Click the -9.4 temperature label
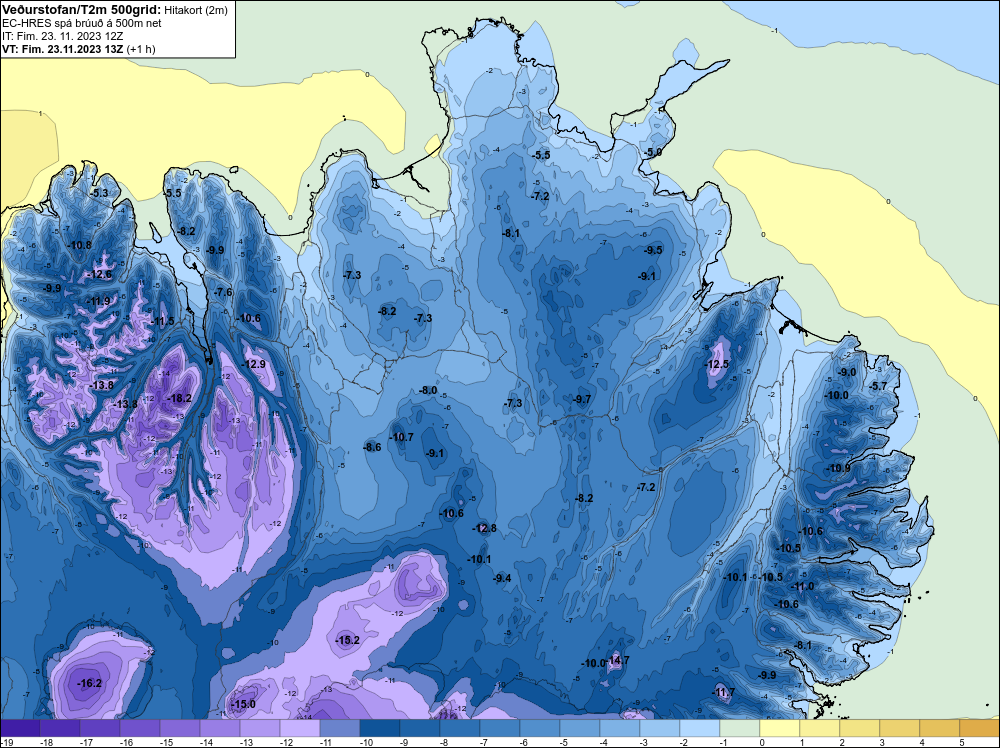The image size is (1000, 748). [x=502, y=578]
